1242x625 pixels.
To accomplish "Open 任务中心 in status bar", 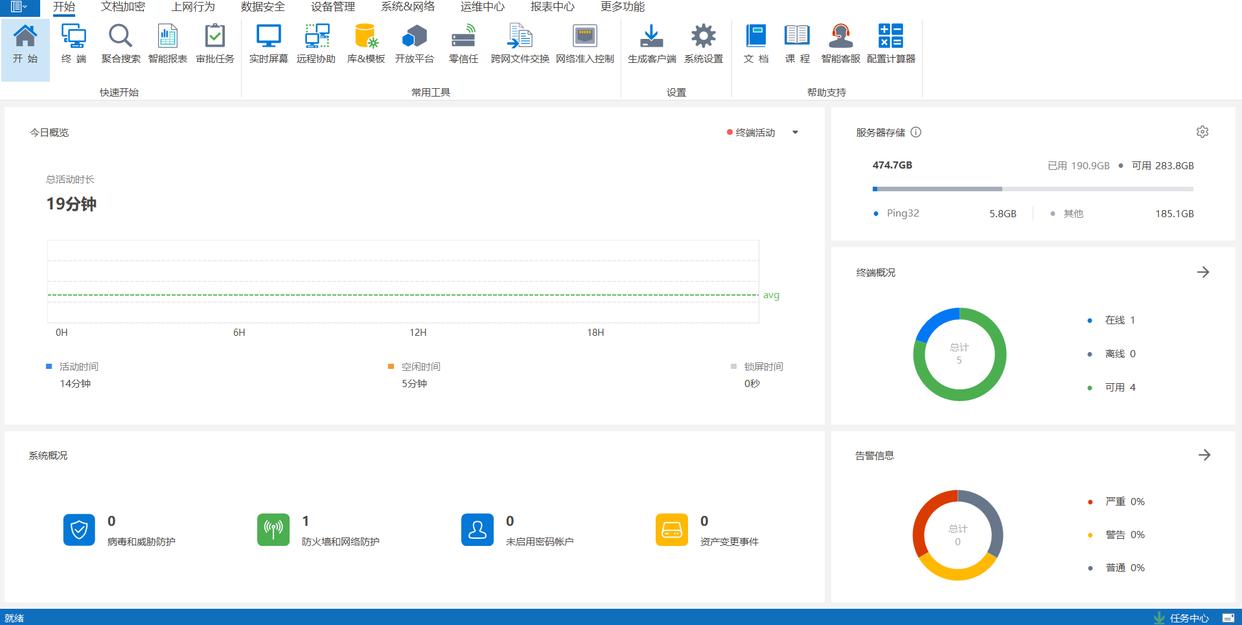I will tap(1181, 618).
